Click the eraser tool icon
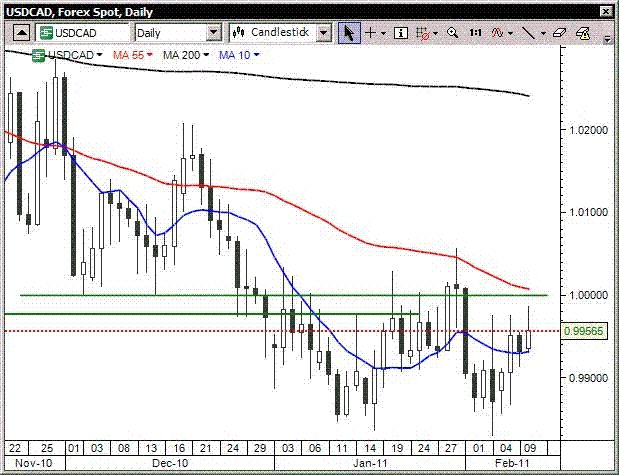The height and width of the screenshot is (475, 619). (x=559, y=32)
